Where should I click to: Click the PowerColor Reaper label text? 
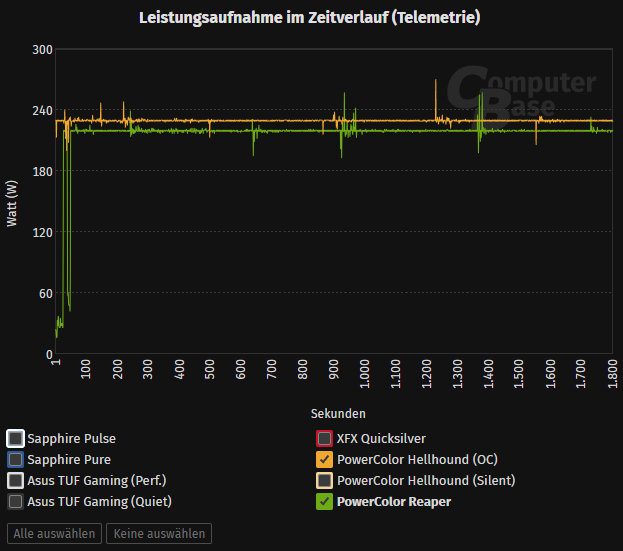(394, 502)
